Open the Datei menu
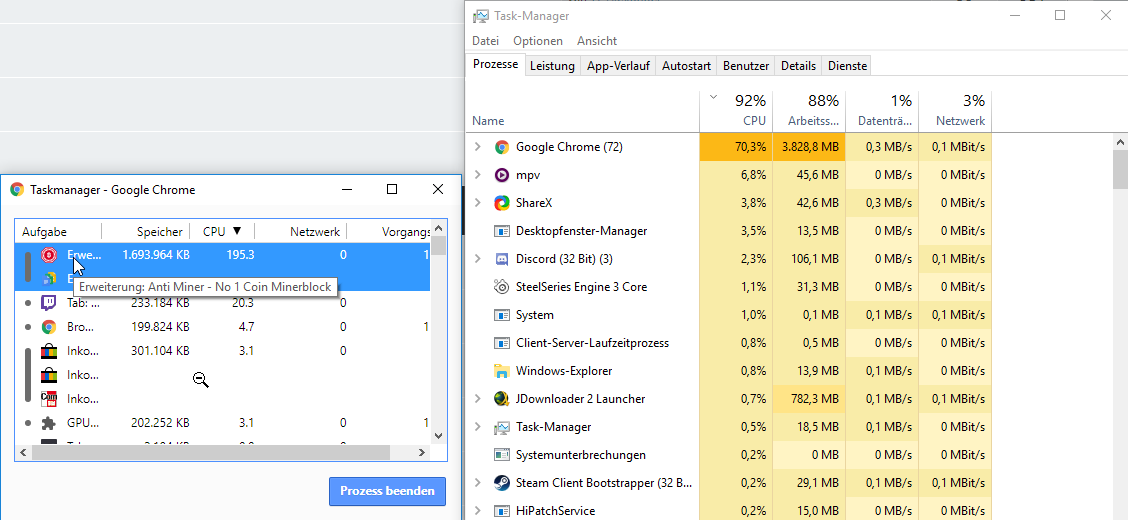The image size is (1128, 520). tap(486, 41)
